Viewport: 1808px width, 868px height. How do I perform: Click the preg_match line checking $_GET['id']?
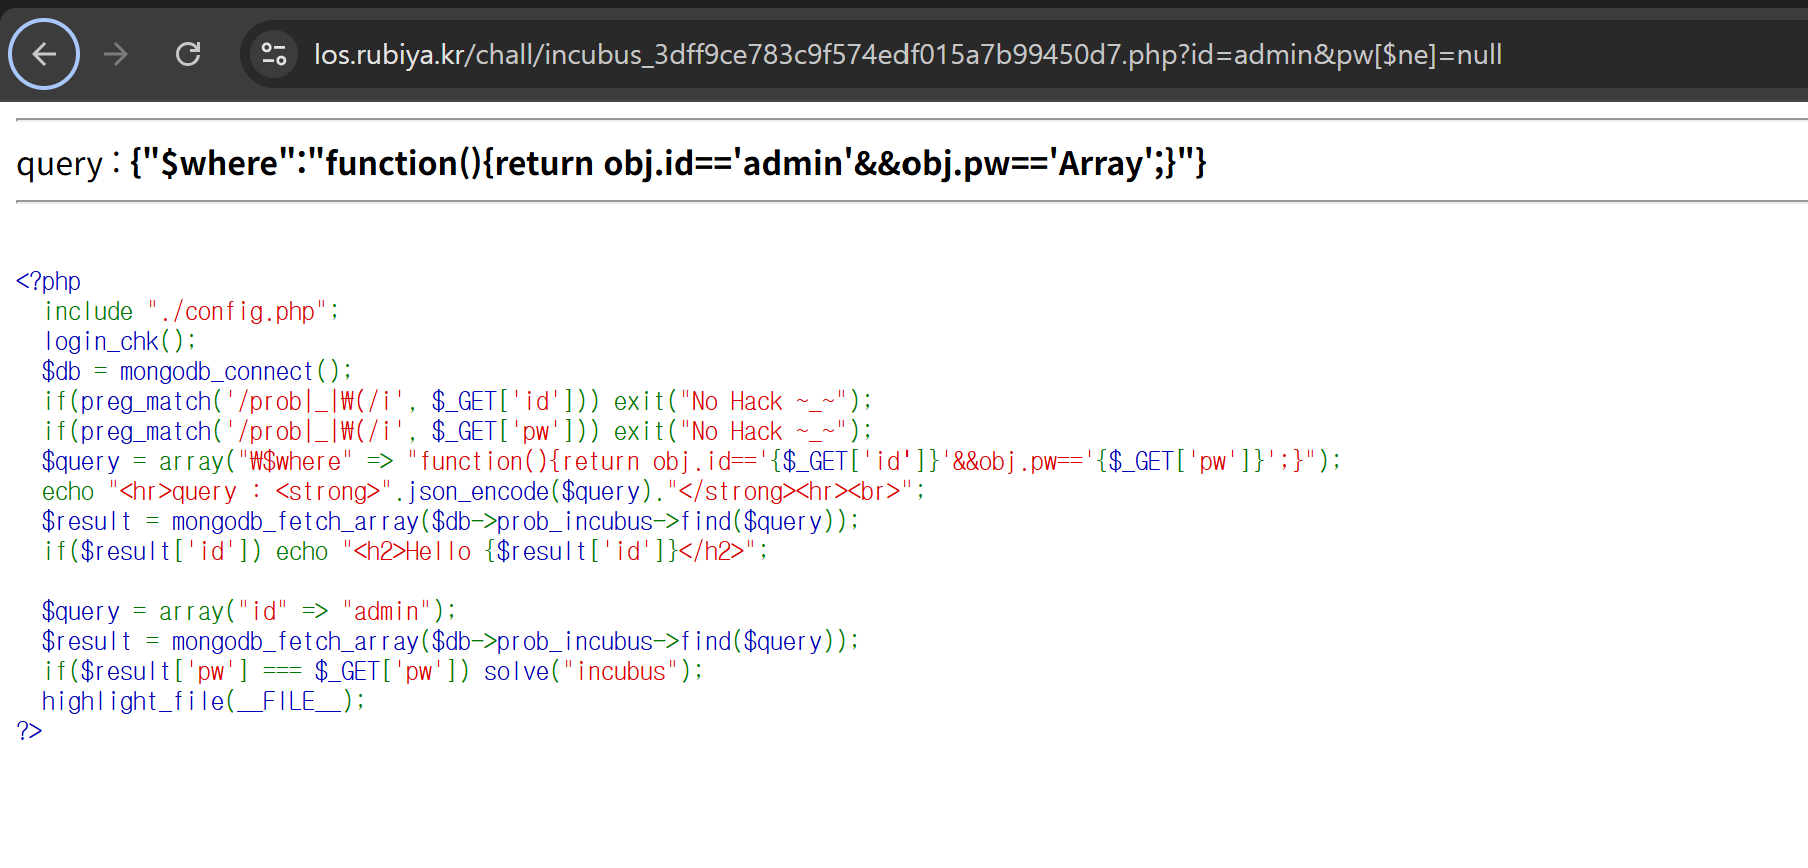[x=457, y=401]
